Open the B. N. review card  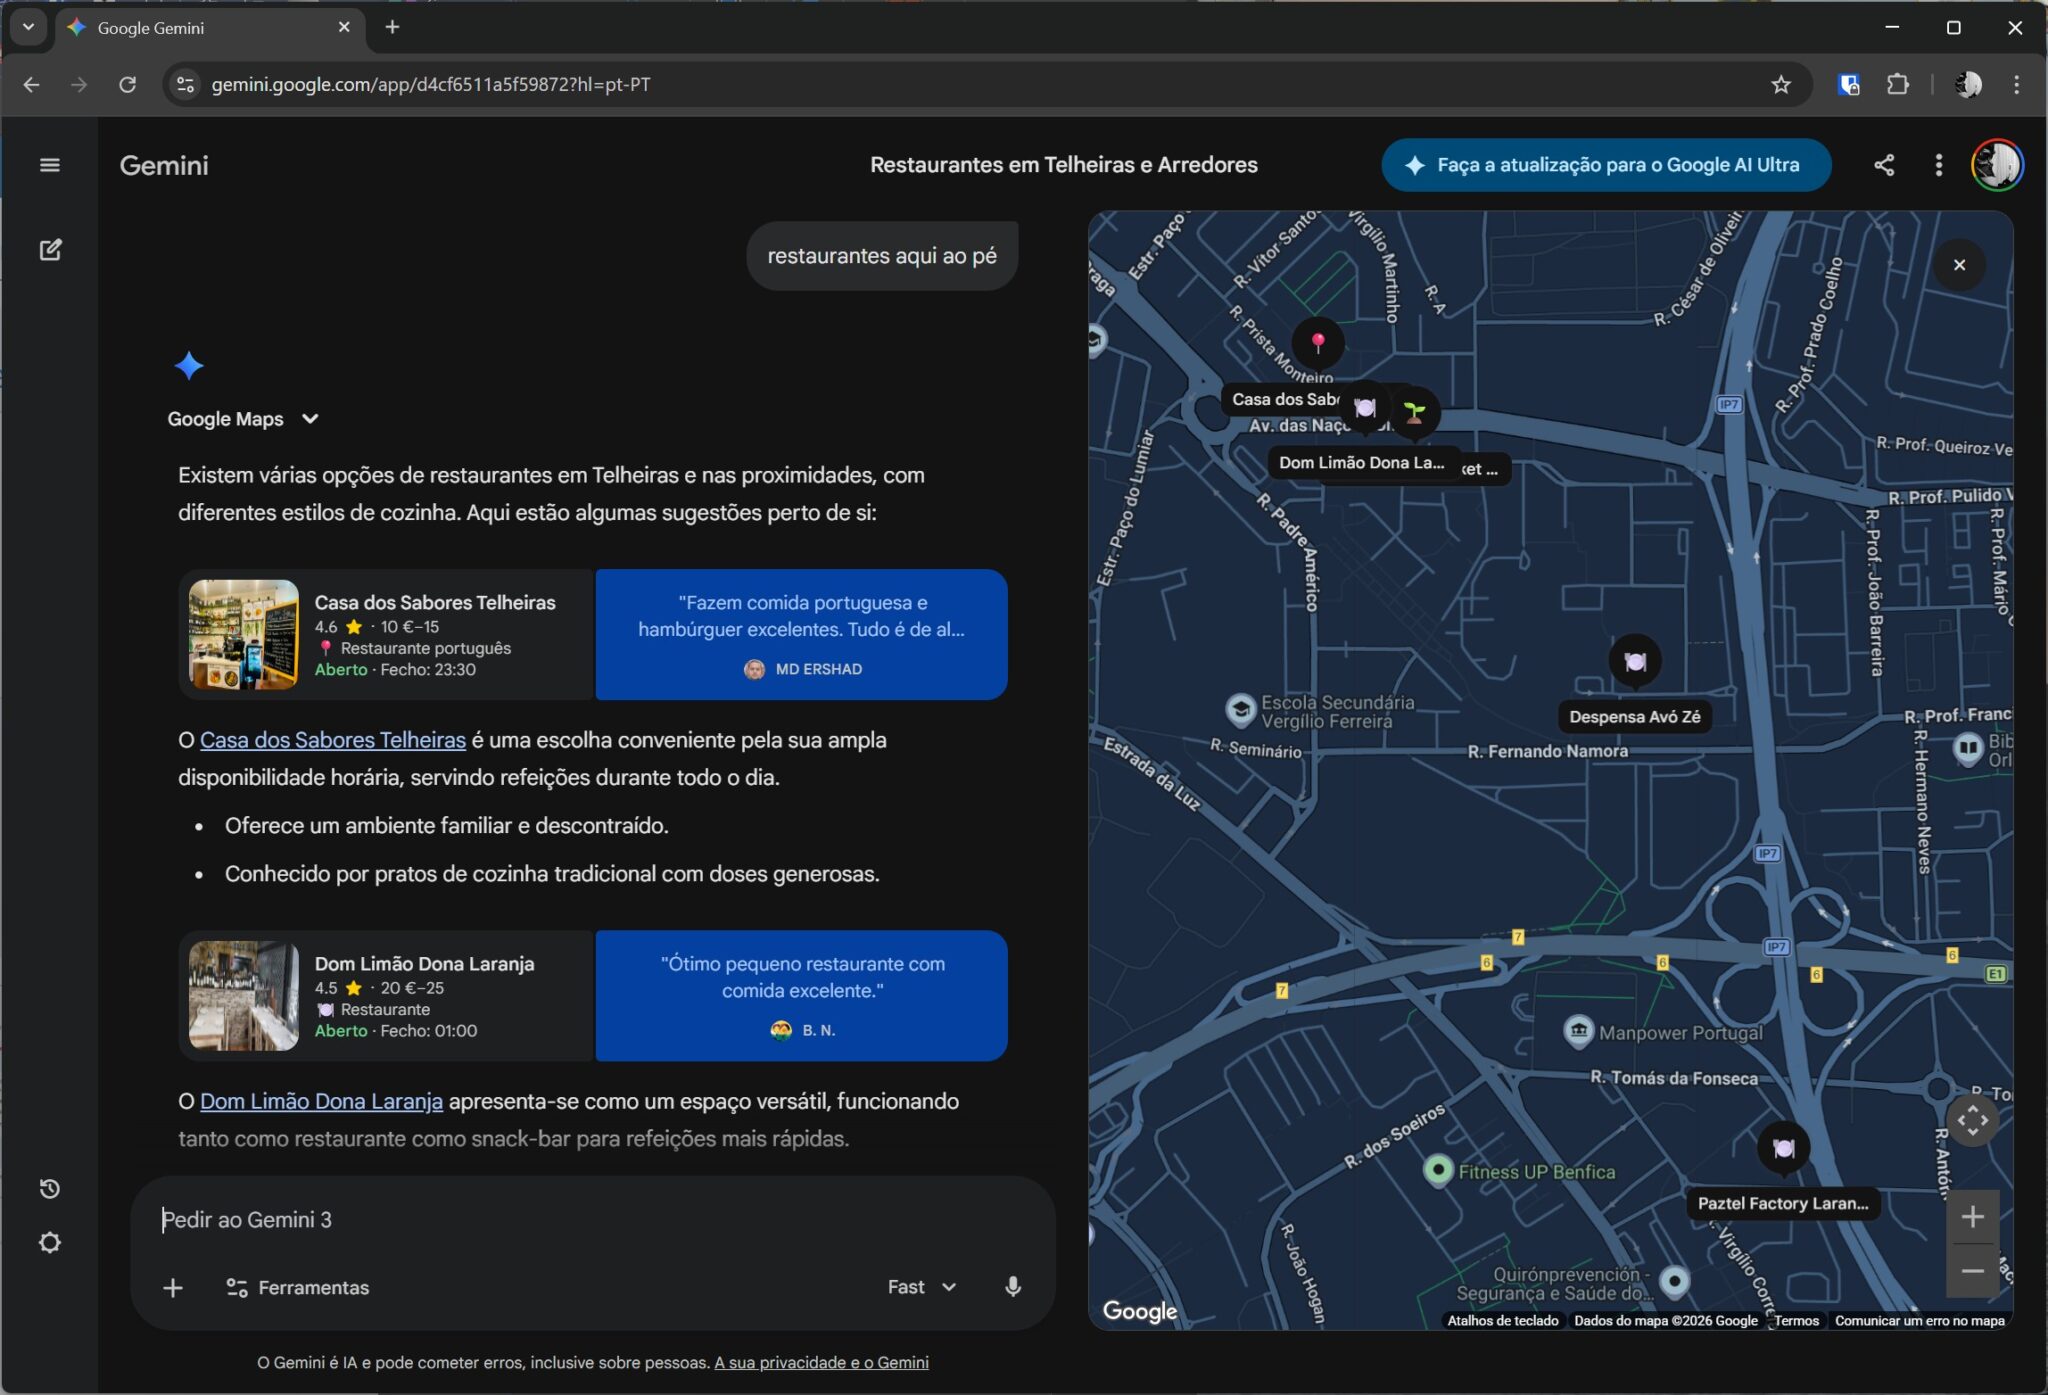801,995
